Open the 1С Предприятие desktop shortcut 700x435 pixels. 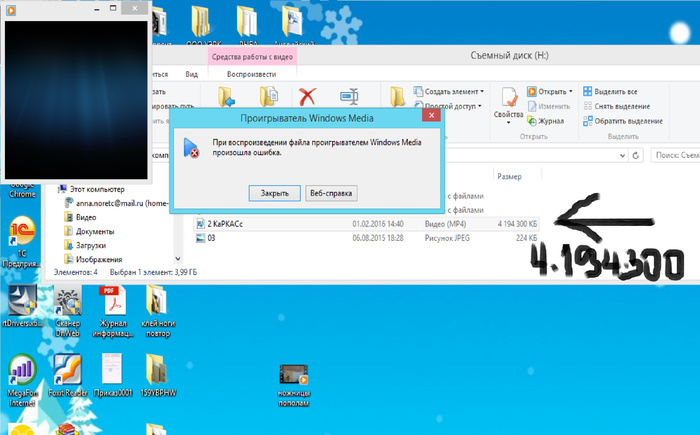coord(21,241)
